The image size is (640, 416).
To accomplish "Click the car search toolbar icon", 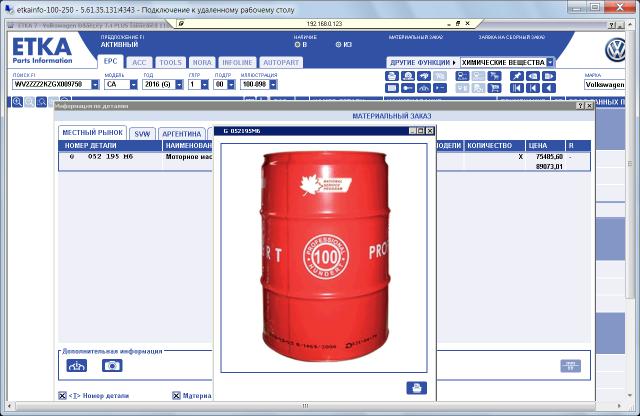I will [424, 76].
